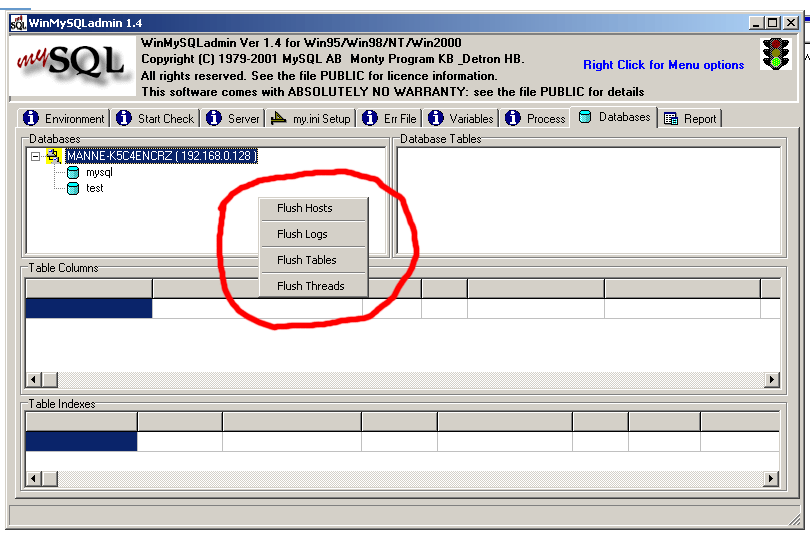810x533 pixels.
Task: Close the WinMySQLadmin window
Action: pos(791,23)
